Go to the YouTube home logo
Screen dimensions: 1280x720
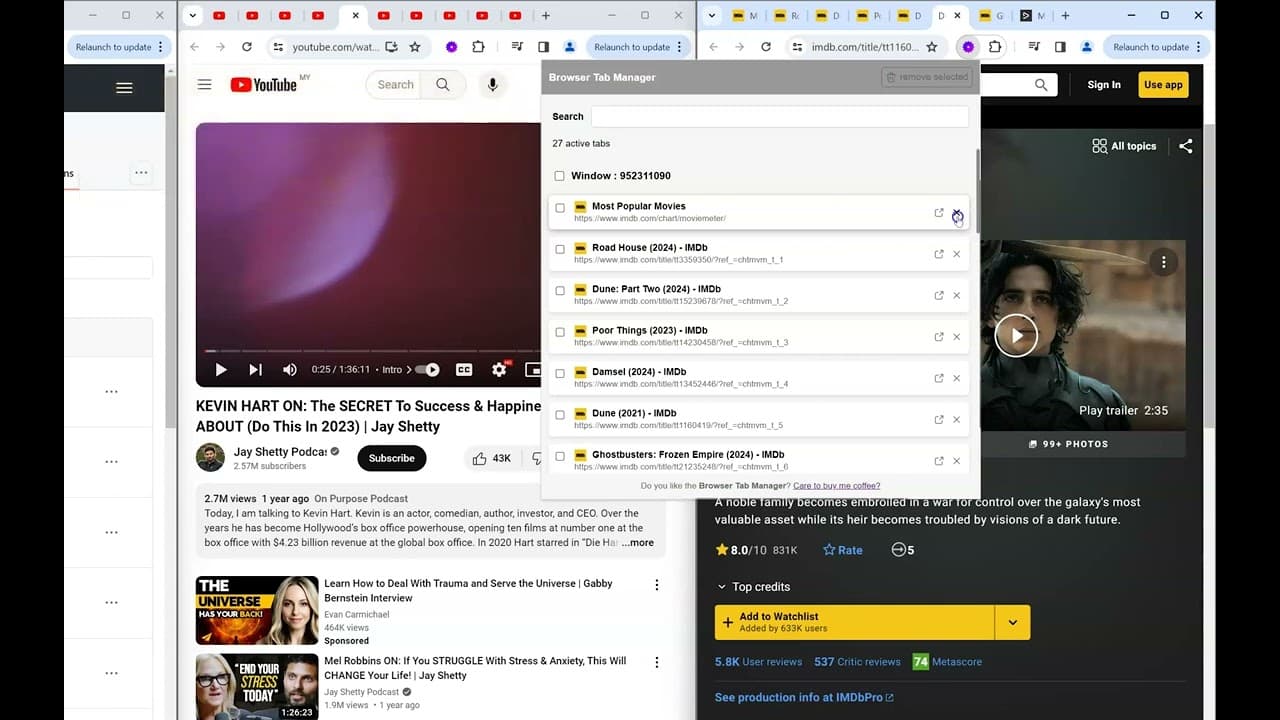pyautogui.click(x=263, y=85)
